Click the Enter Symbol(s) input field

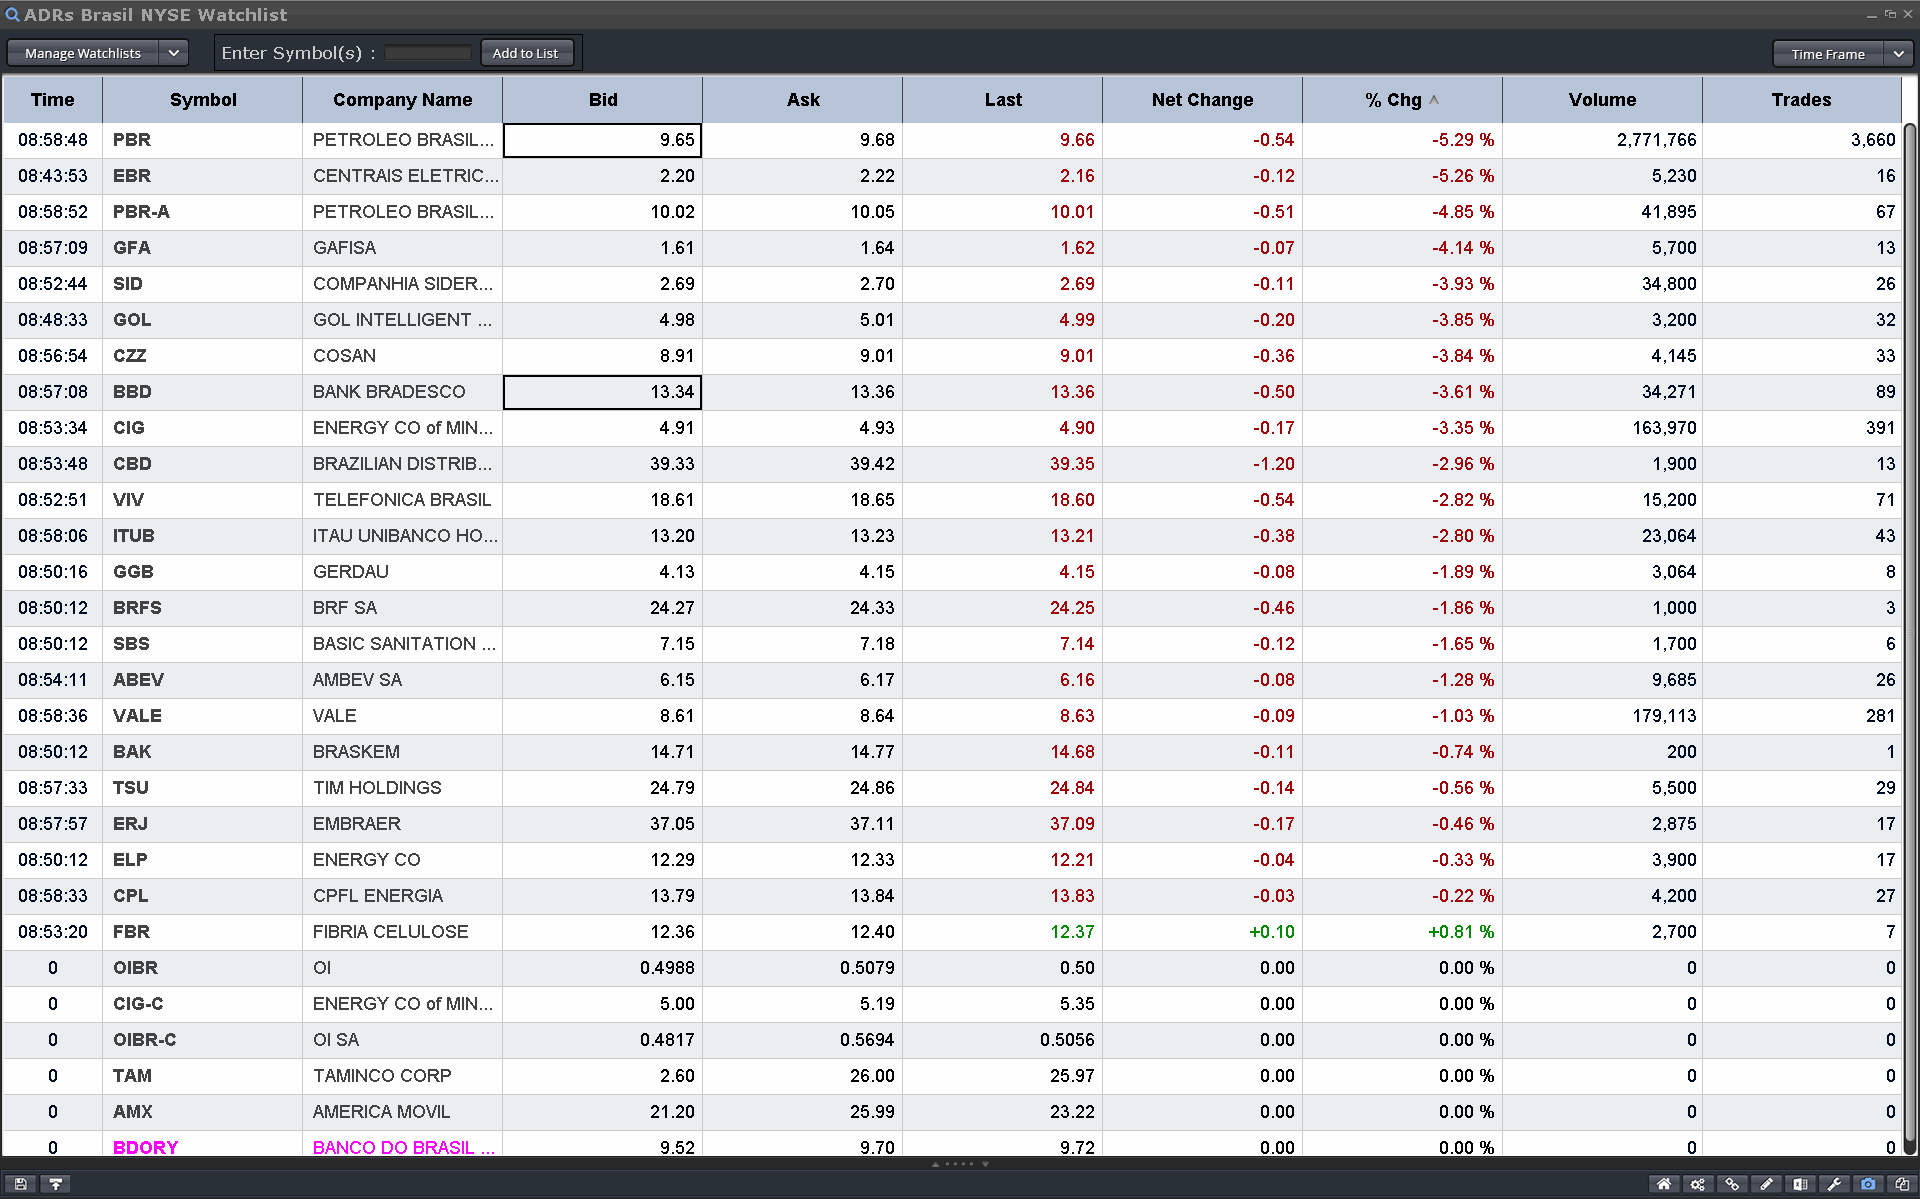point(427,53)
